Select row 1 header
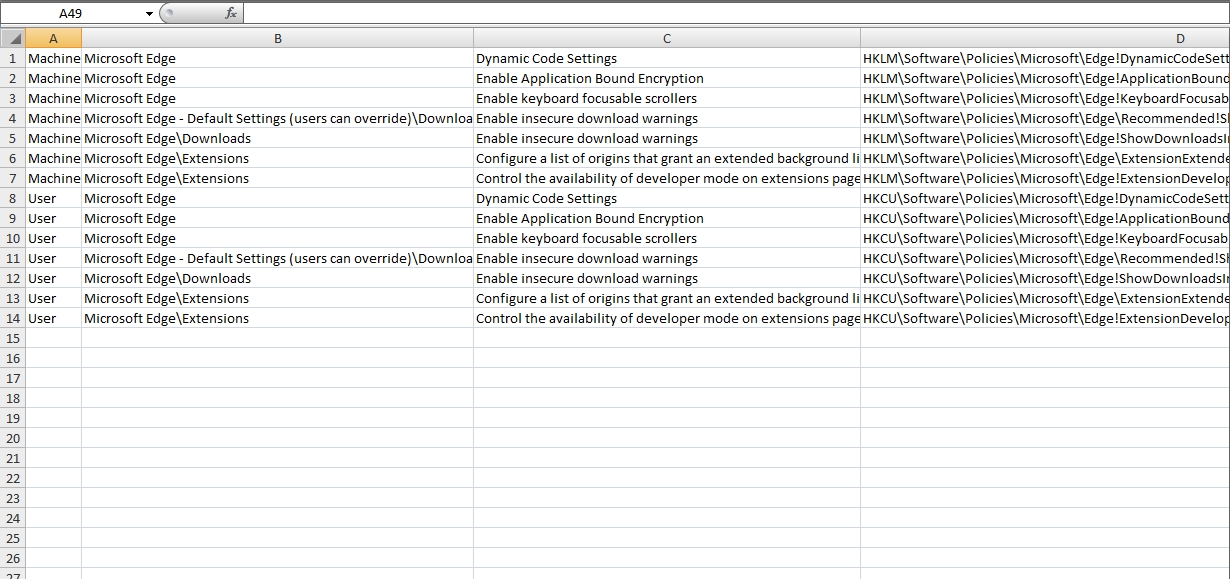 click(13, 58)
